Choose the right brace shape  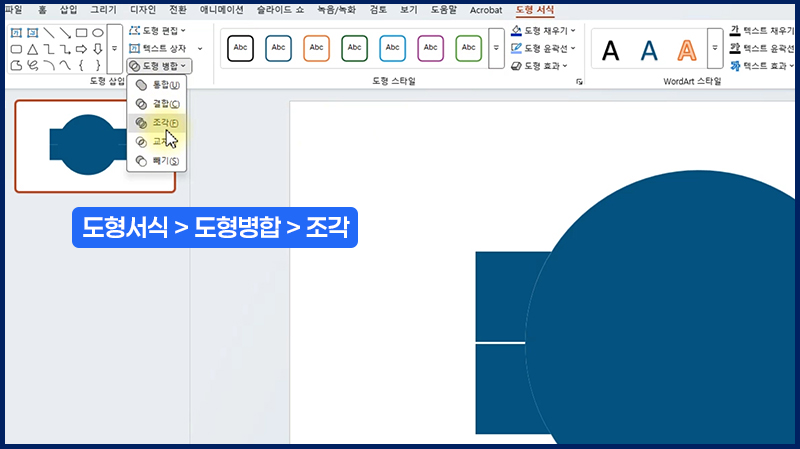coord(98,65)
